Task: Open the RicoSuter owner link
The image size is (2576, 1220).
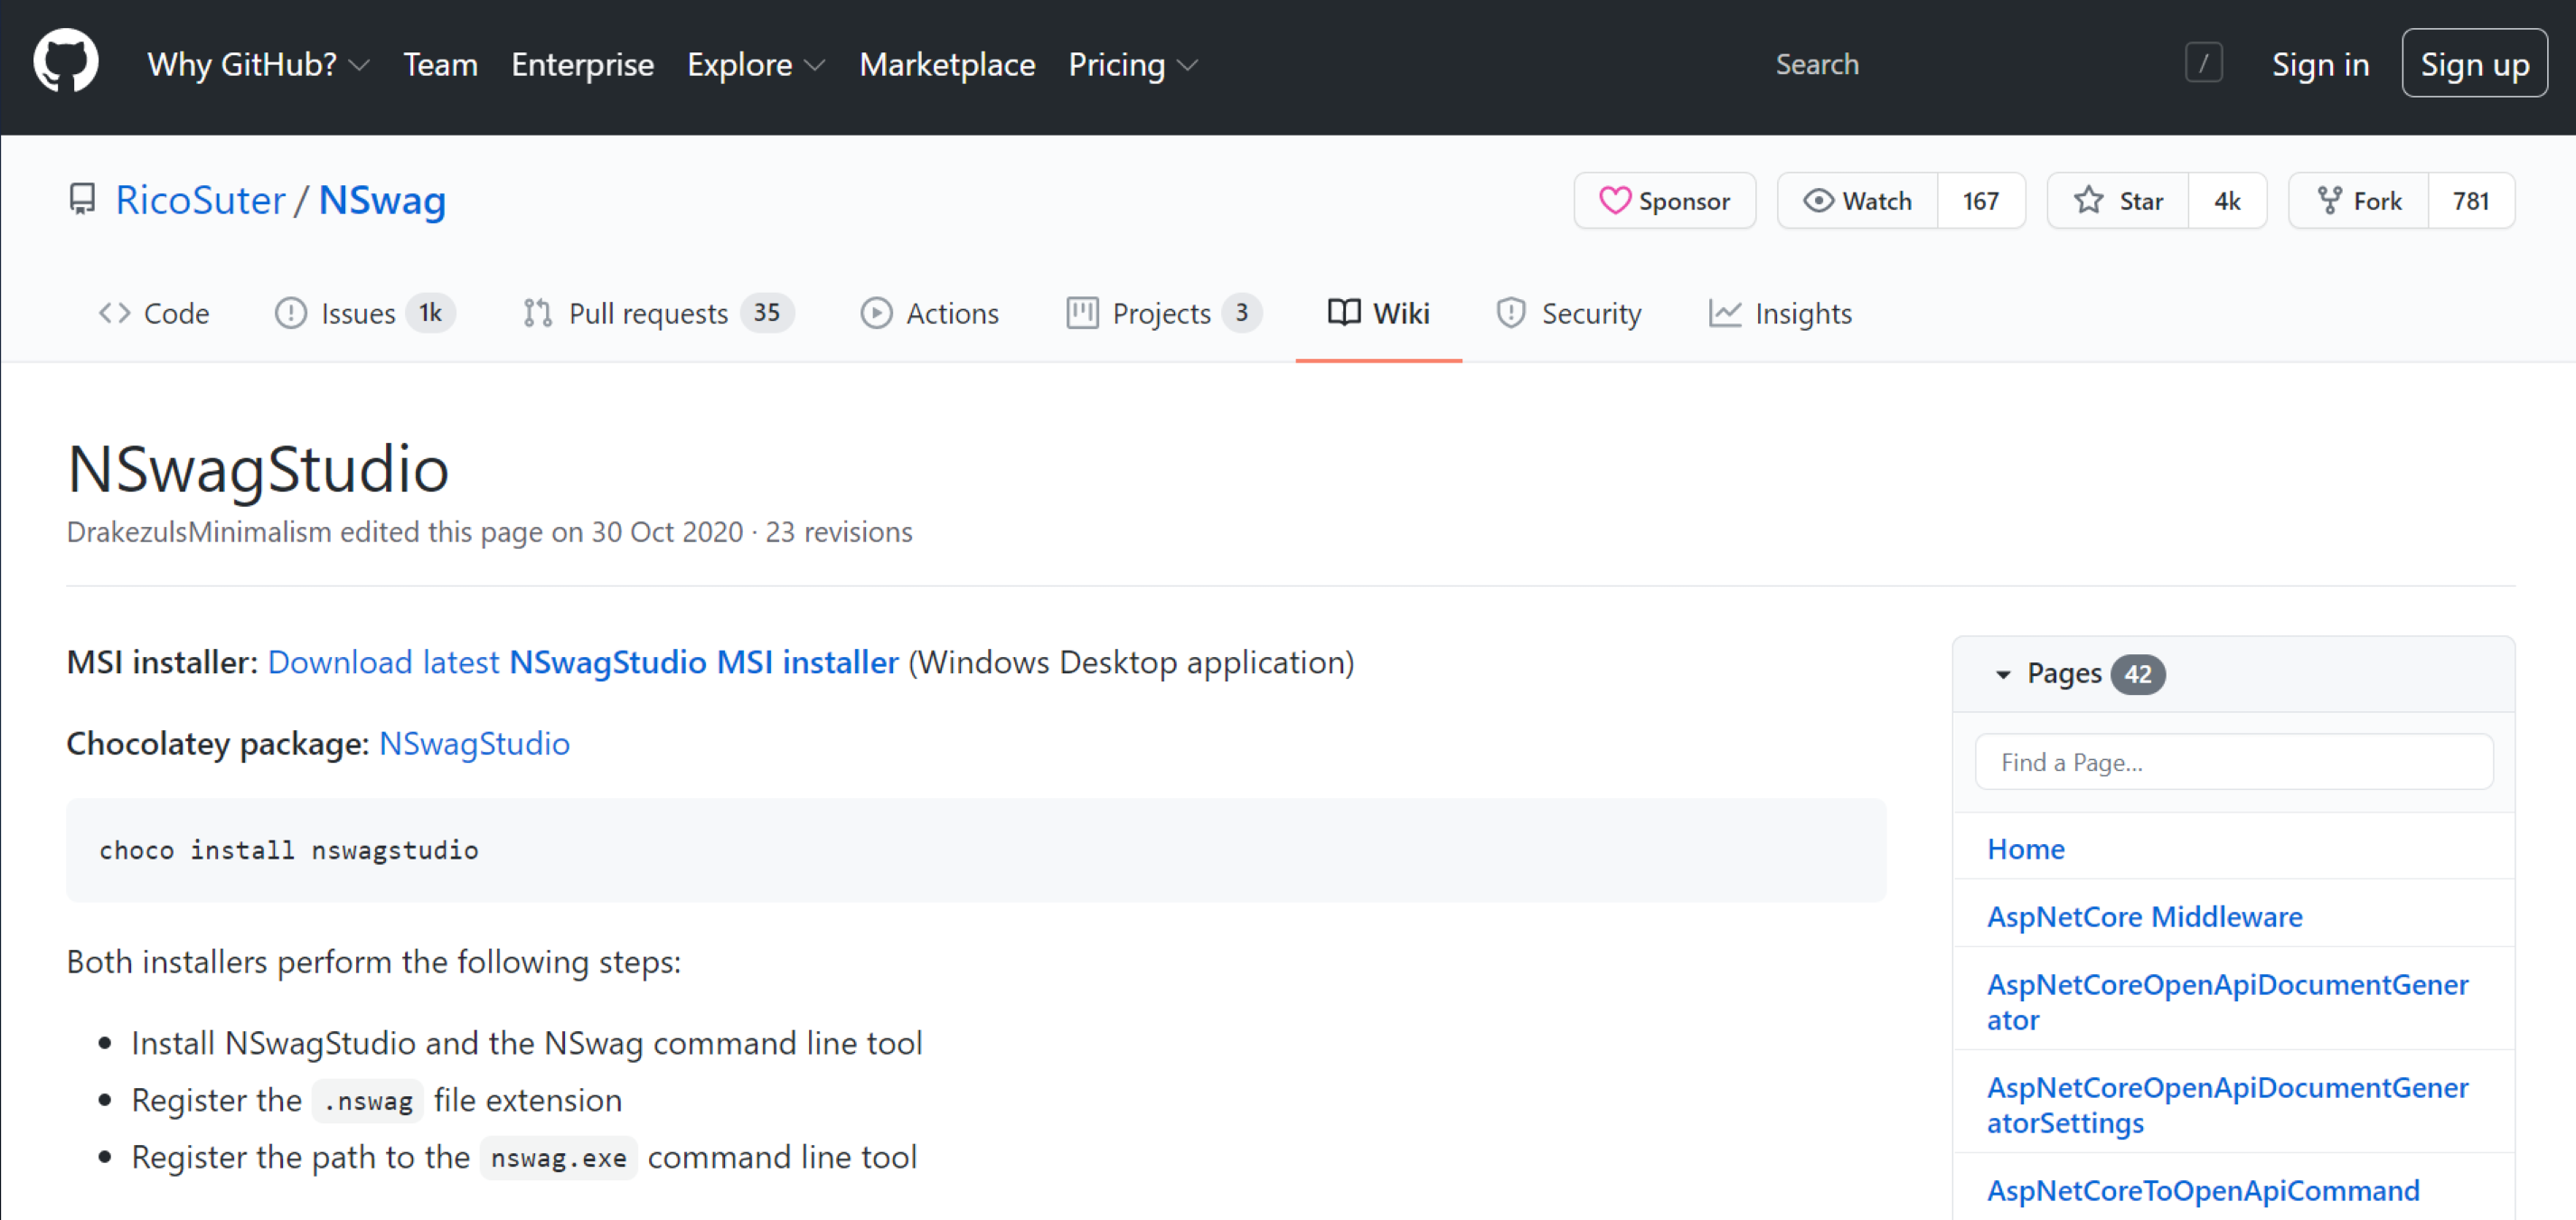Action: click(200, 200)
